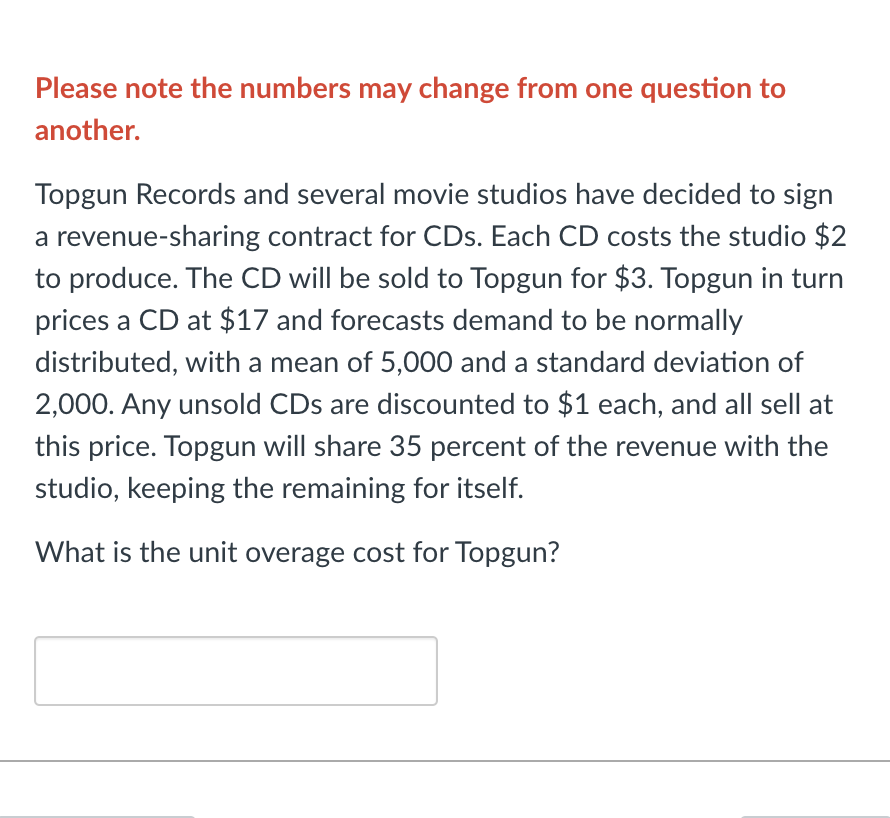The height and width of the screenshot is (818, 890).
Task: Click the rounded border of the answer box
Action: coord(236,639)
